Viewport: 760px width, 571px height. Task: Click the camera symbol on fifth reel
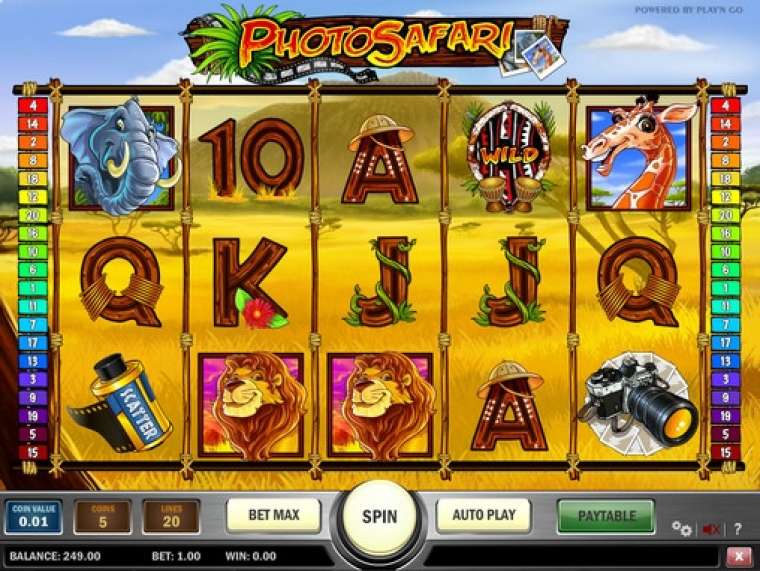(638, 403)
